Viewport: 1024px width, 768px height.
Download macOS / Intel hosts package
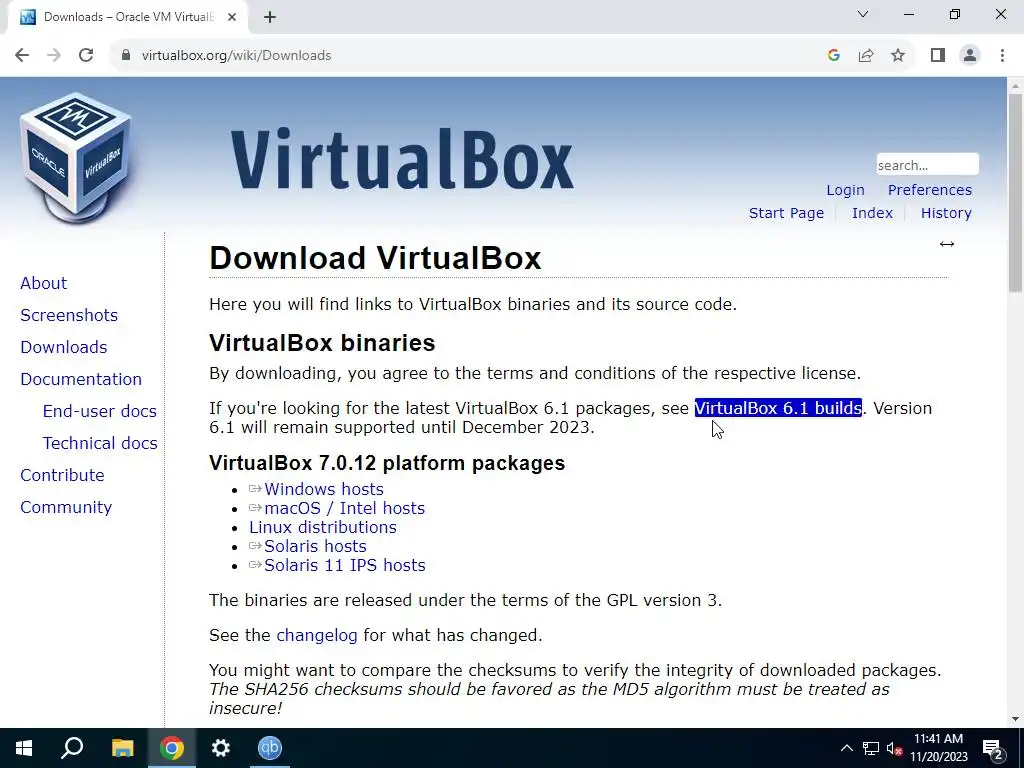[344, 508]
